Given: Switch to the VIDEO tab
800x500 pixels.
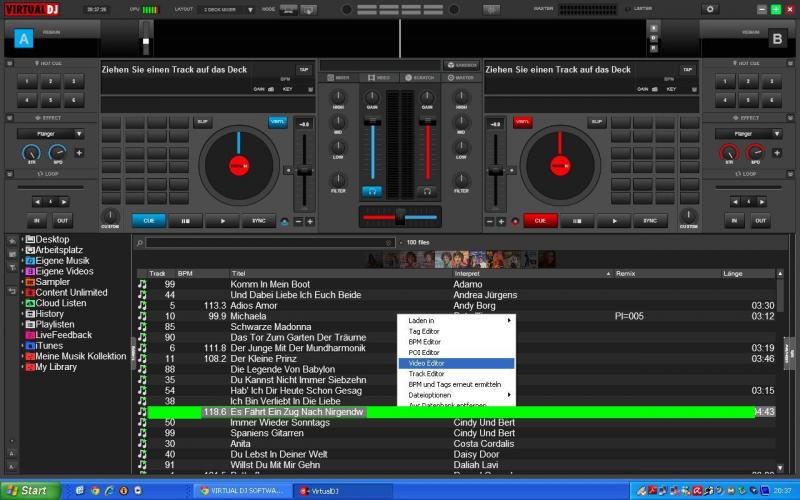Looking at the screenshot, I should coord(379,78).
